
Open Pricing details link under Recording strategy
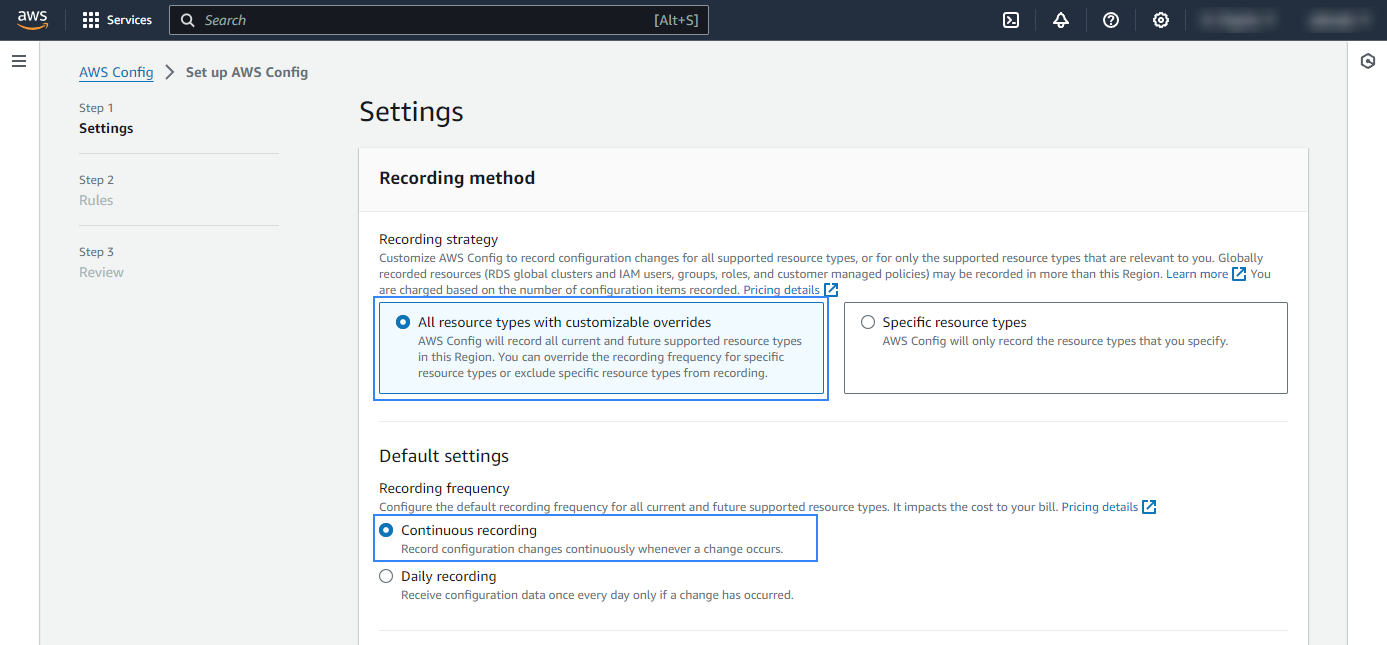coord(782,290)
